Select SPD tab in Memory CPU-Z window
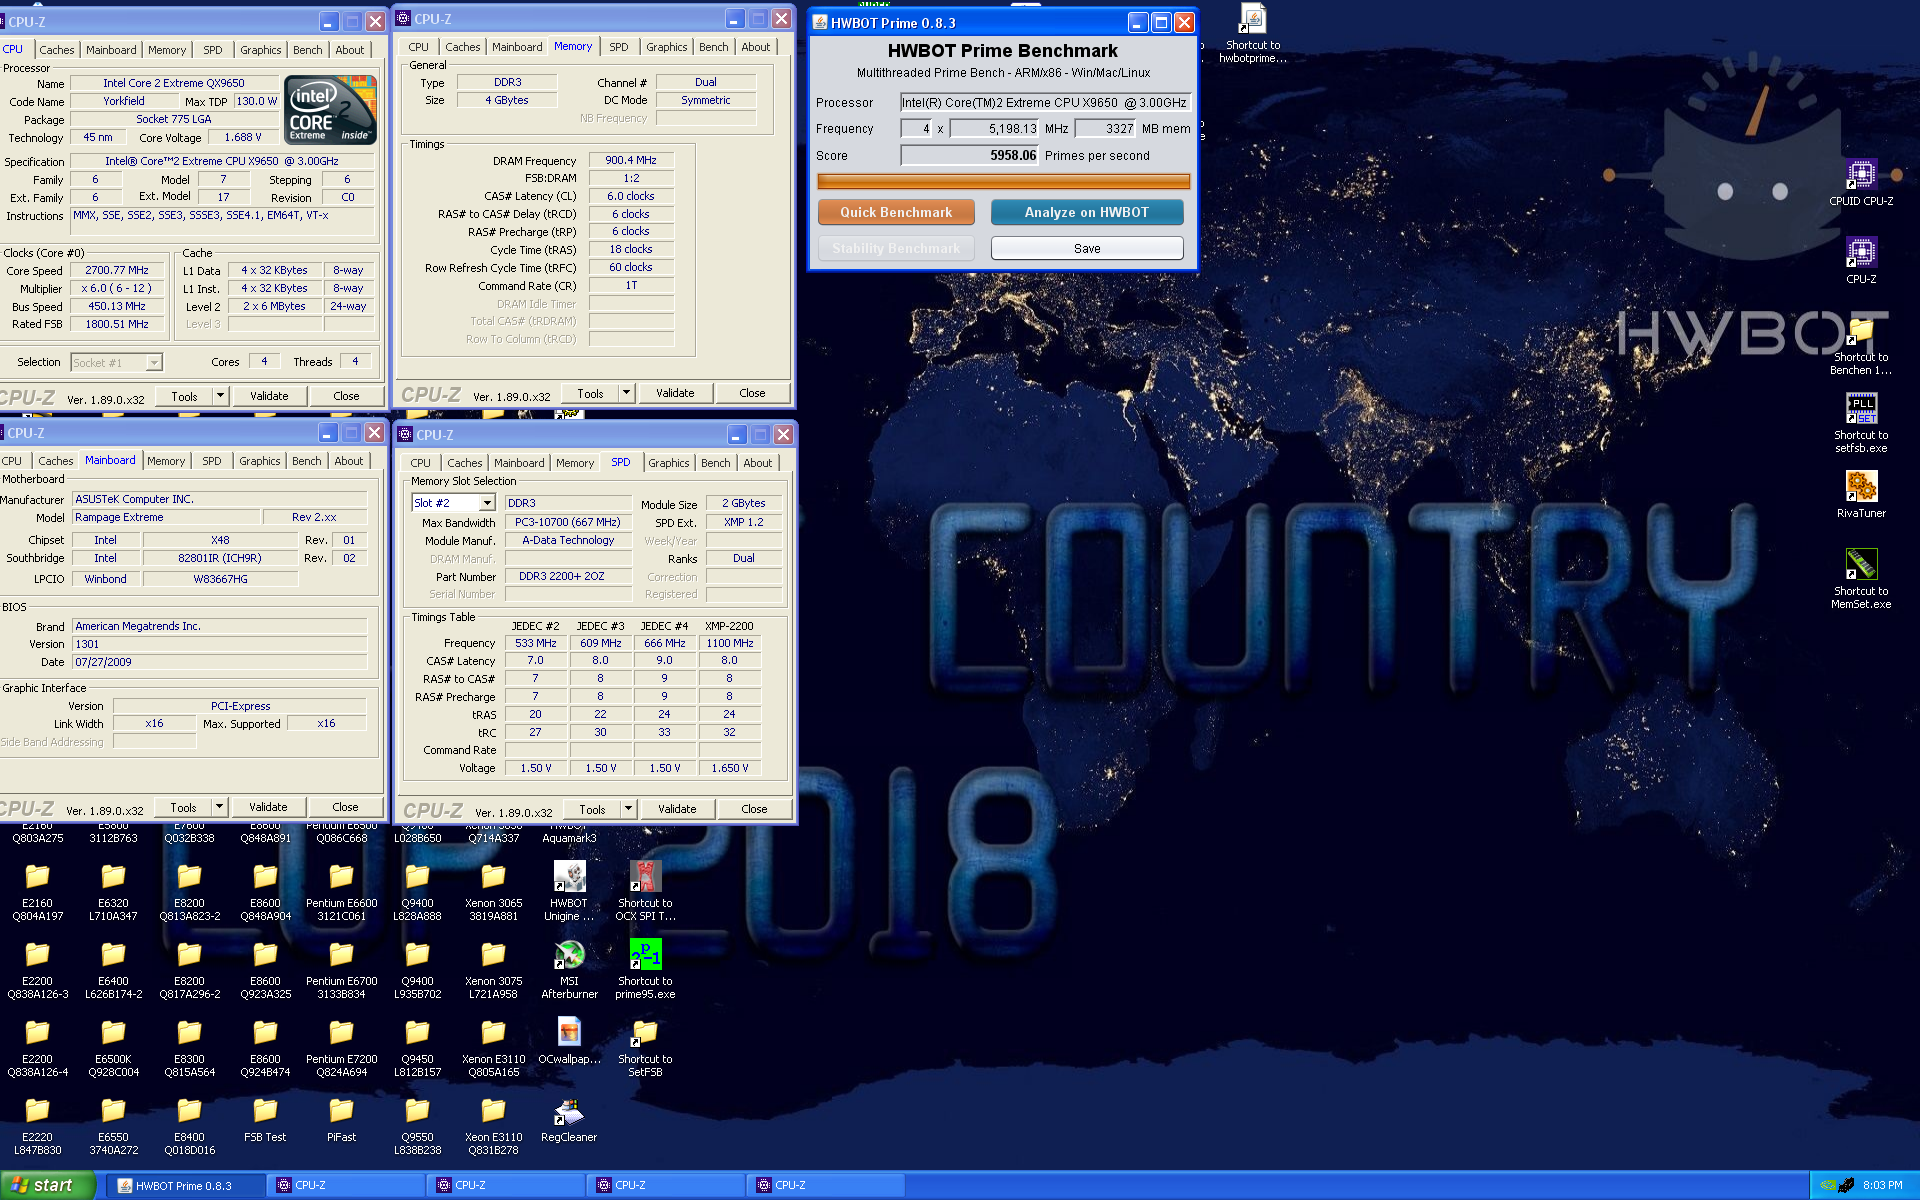 pos(619,47)
